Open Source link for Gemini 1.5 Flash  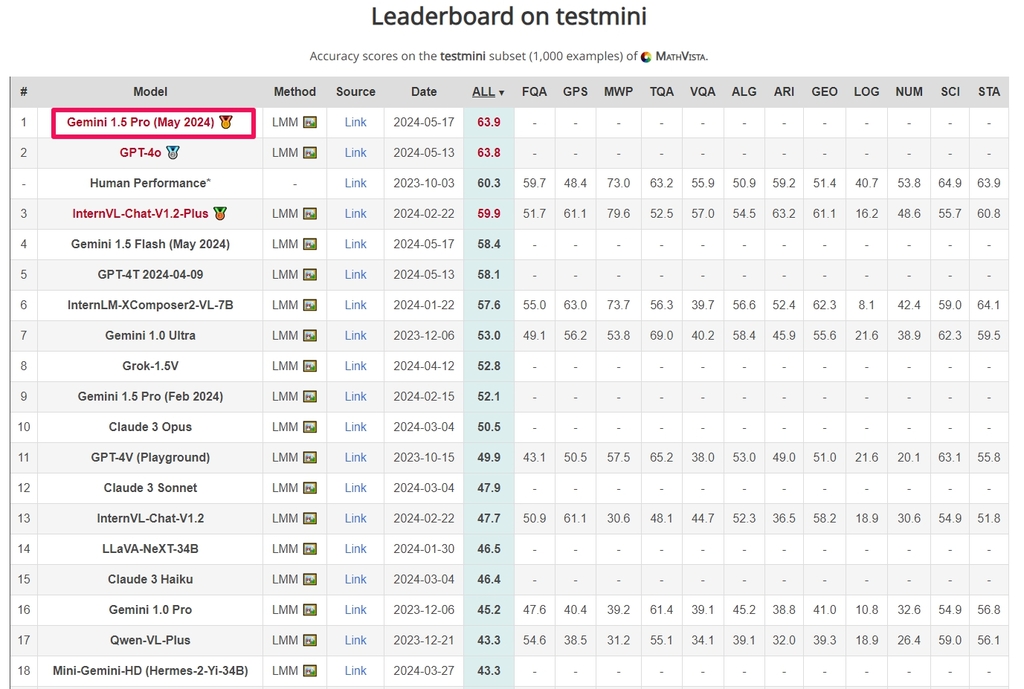[x=355, y=244]
